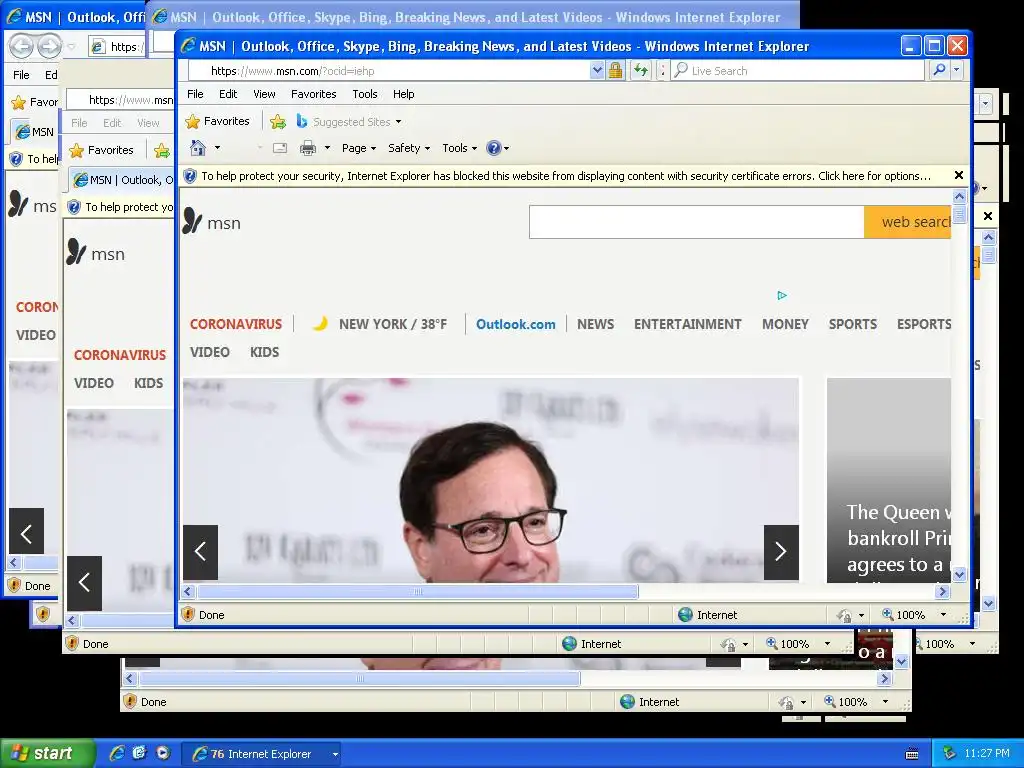The height and width of the screenshot is (768, 1024).
Task: Click Back button in far-left background window
Action: click(21, 46)
